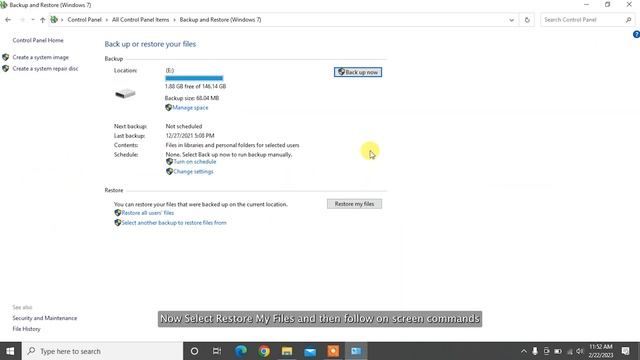The height and width of the screenshot is (360, 640).
Task: Click the Turn on schedule link
Action: pos(195,162)
